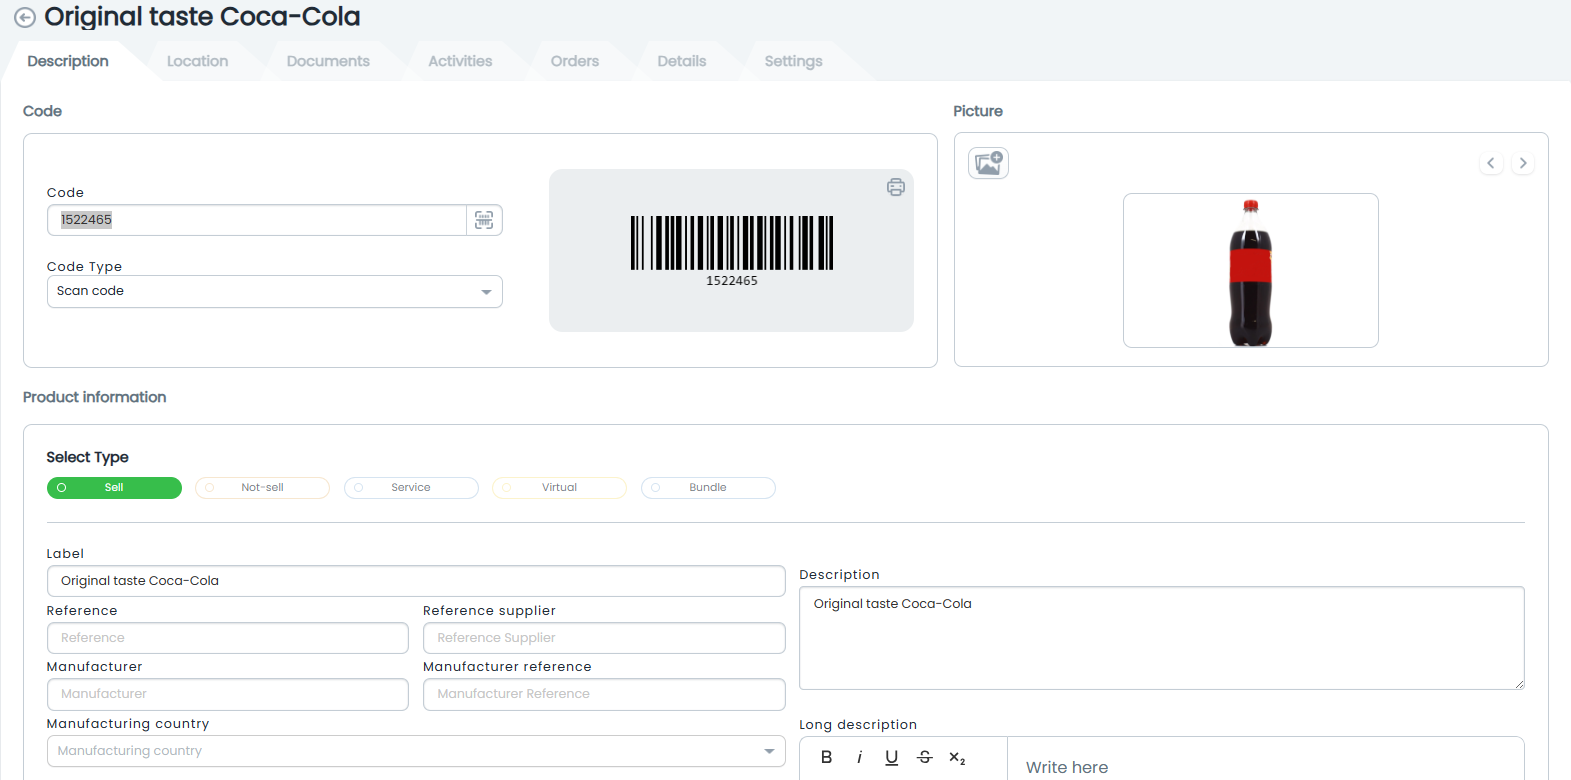Add a new picture with image-plus icon
The width and height of the screenshot is (1571, 780).
click(x=988, y=163)
